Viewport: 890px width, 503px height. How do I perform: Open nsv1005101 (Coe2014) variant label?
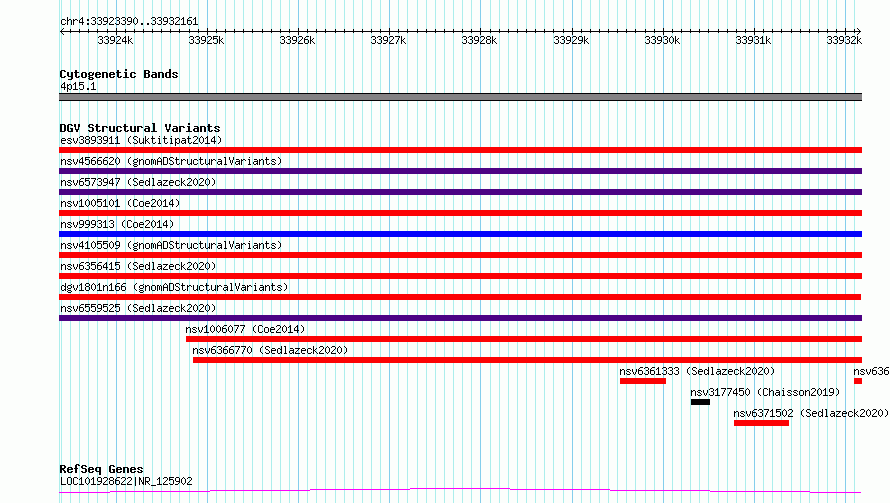120,203
